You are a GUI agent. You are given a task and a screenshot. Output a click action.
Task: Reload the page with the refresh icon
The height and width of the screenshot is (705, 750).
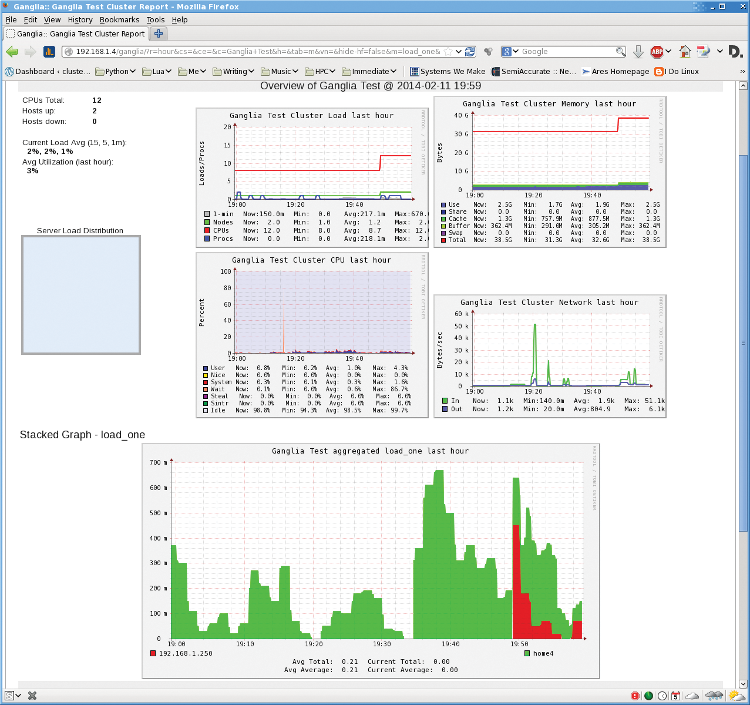[469, 51]
